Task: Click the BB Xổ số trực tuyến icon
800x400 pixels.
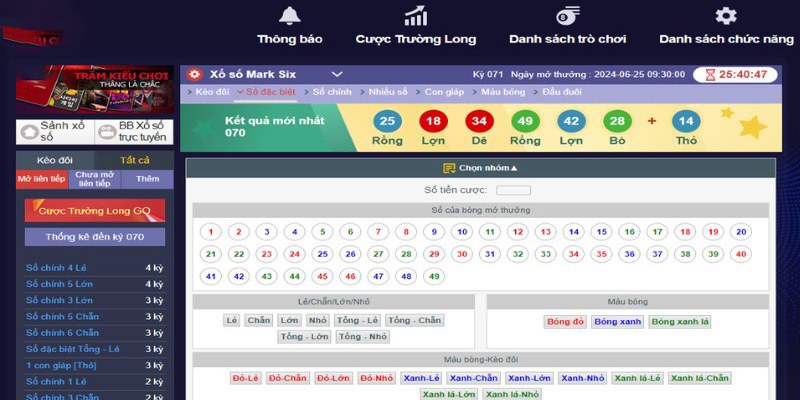Action: (106, 132)
